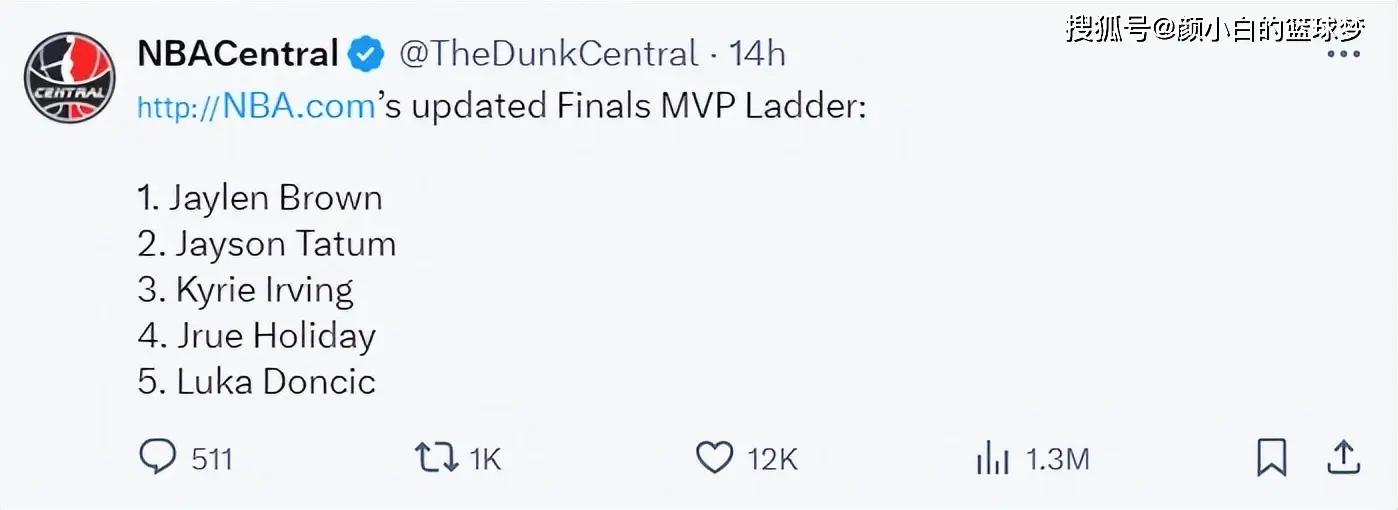Viewport: 1398px width, 510px height.
Task: Click the 1K reposts count
Action: [x=485, y=459]
